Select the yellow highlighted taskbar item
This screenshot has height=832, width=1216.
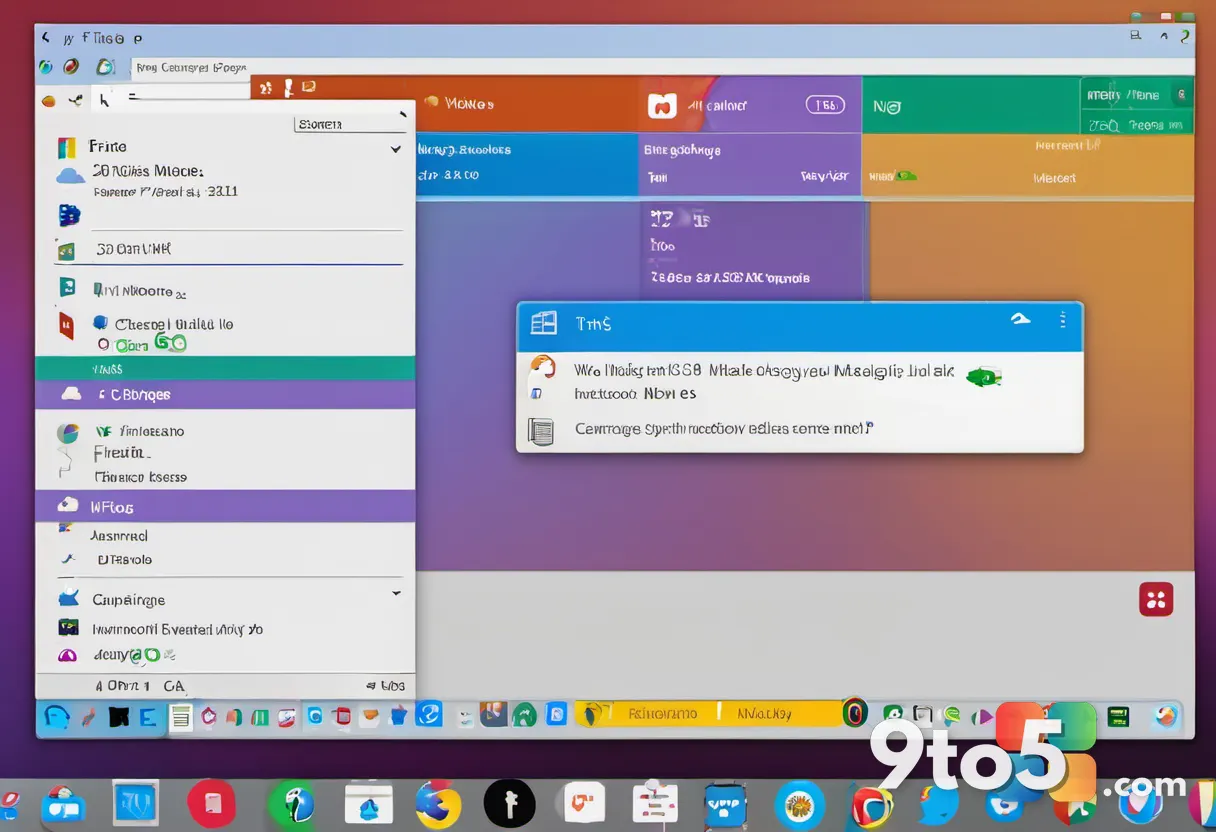tap(708, 714)
